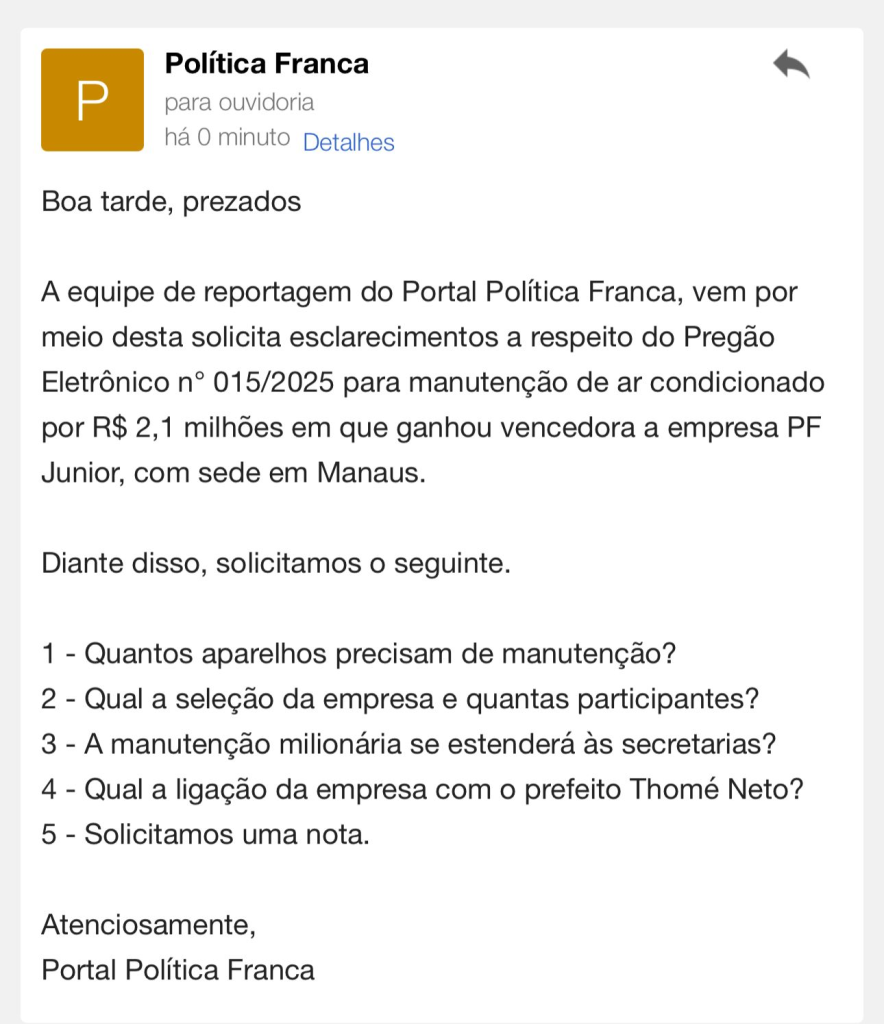Screen dimensions: 884x1024
Task: Click the reply arrow icon
Action: click(791, 65)
